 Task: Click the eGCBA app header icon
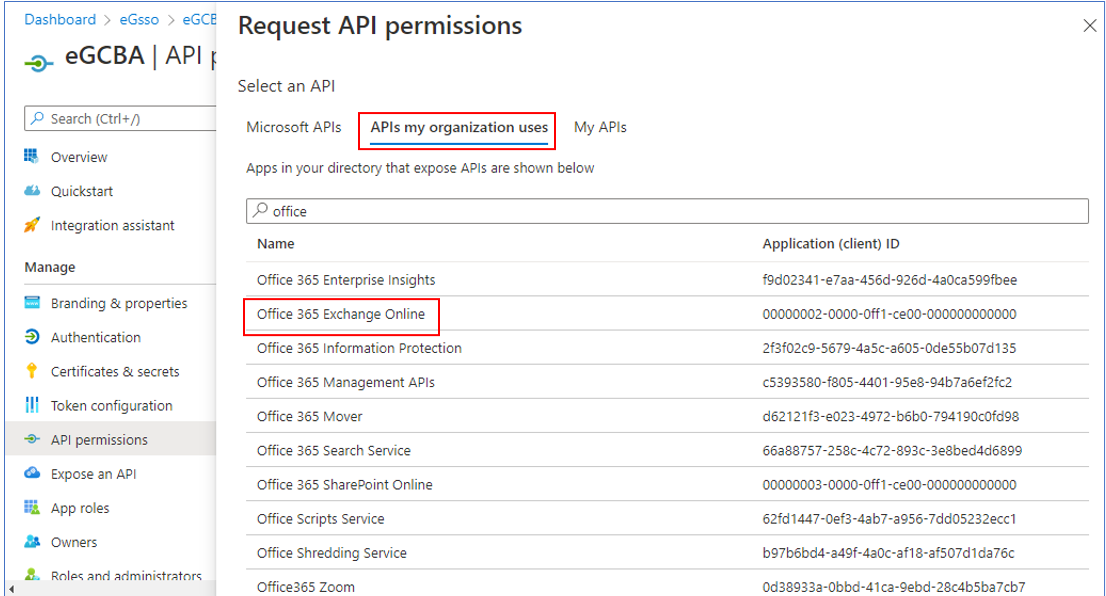(39, 63)
